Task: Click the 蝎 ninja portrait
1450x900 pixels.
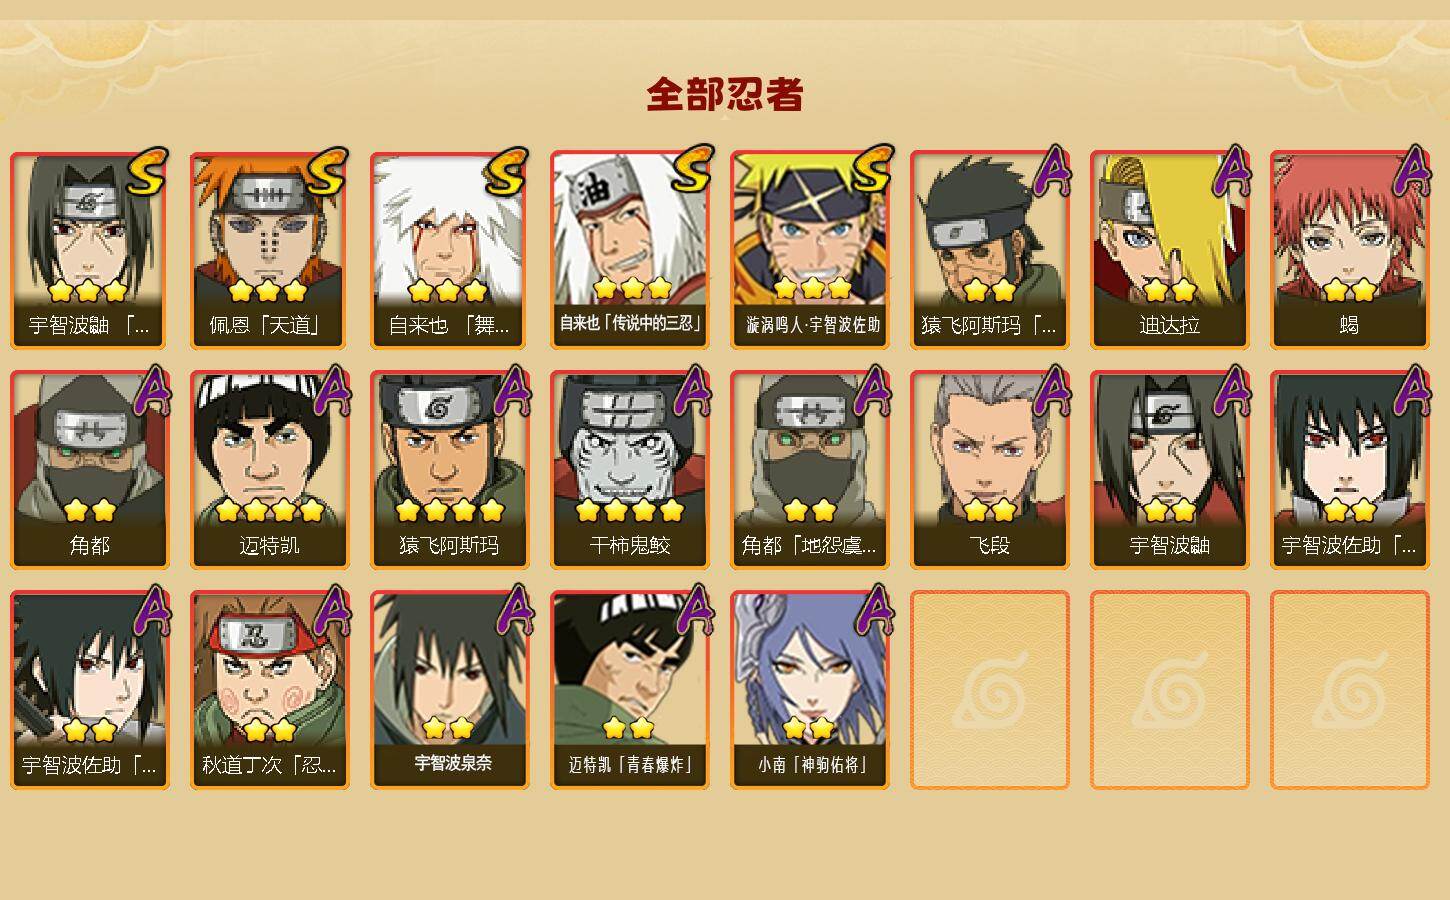Action: coord(1349,250)
